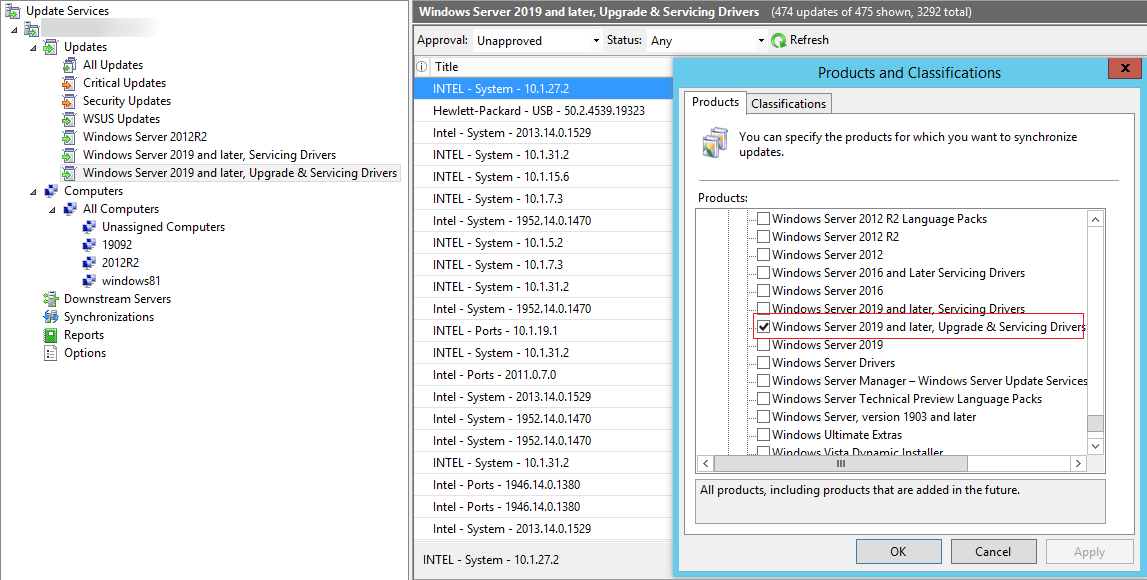Click the horizontal scrollbar left arrow

coord(706,464)
